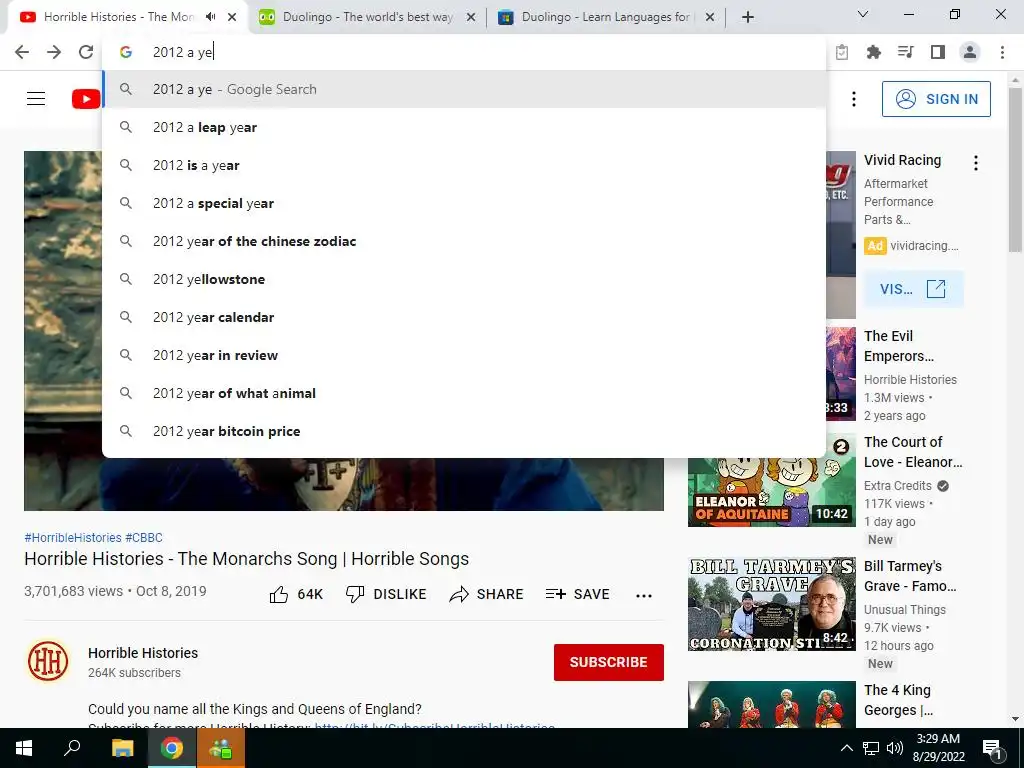Screen dimensions: 1024x768
Task: Open YouTube settings three-dot menu
Action: click(x=854, y=99)
